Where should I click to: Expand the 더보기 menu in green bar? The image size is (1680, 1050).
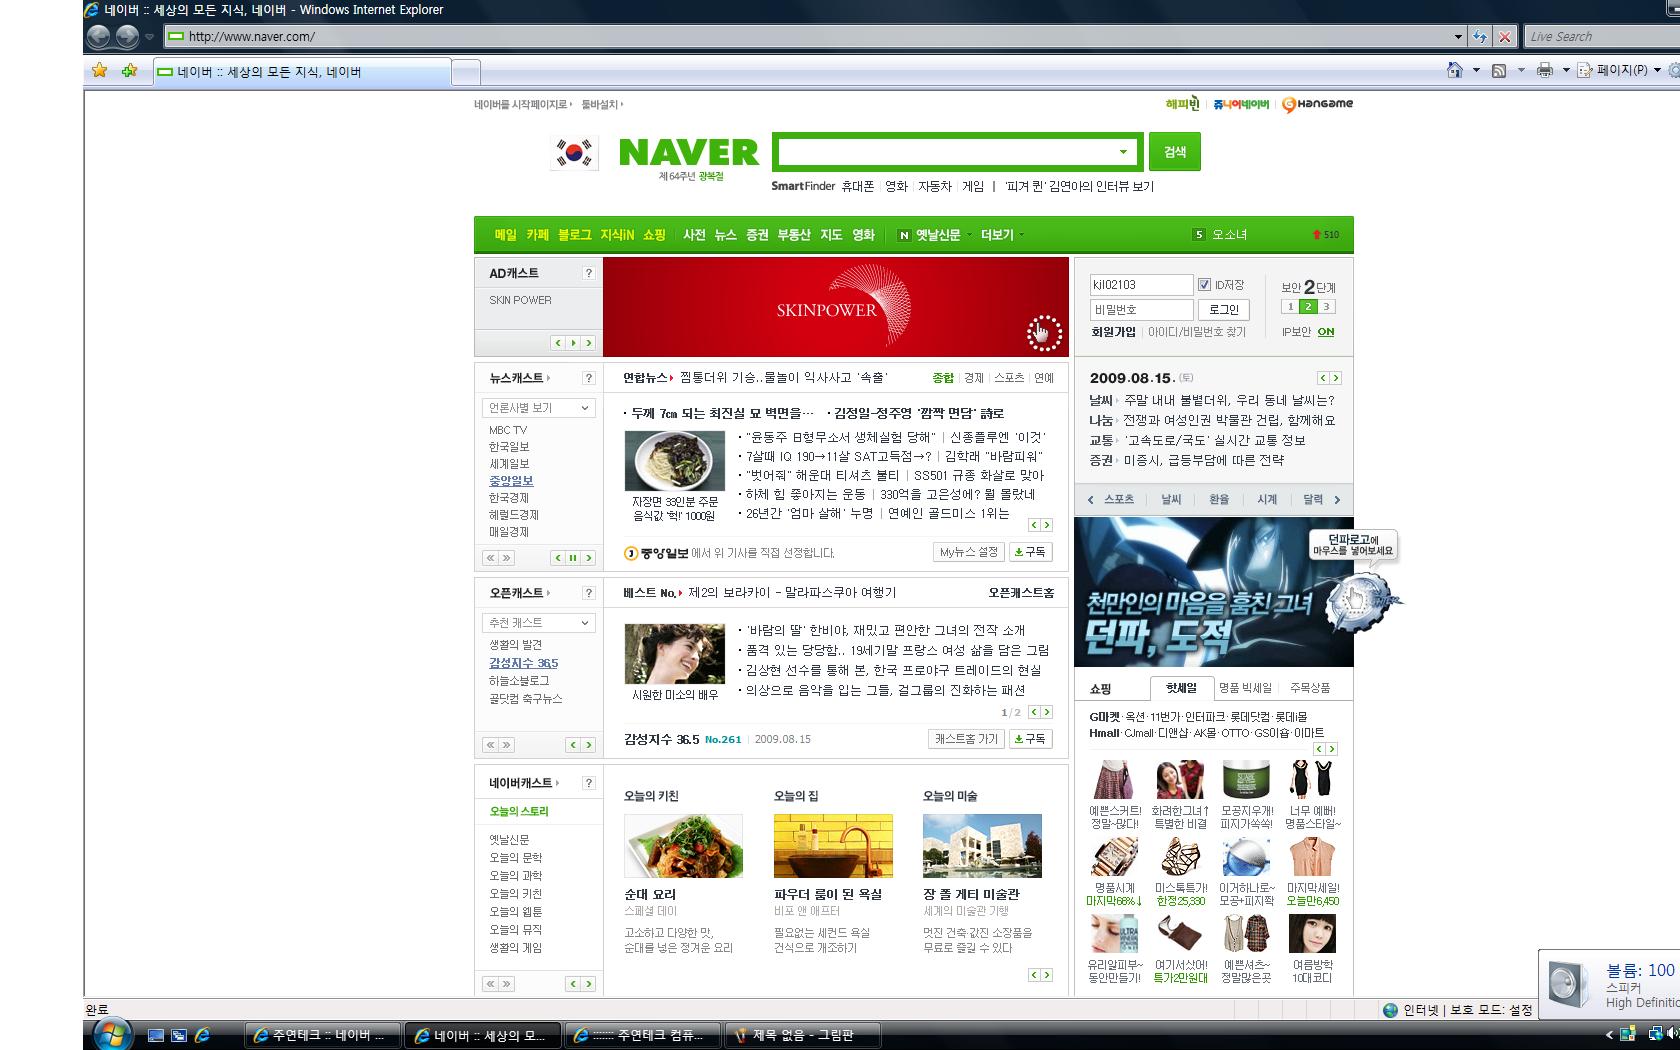pos(1002,235)
